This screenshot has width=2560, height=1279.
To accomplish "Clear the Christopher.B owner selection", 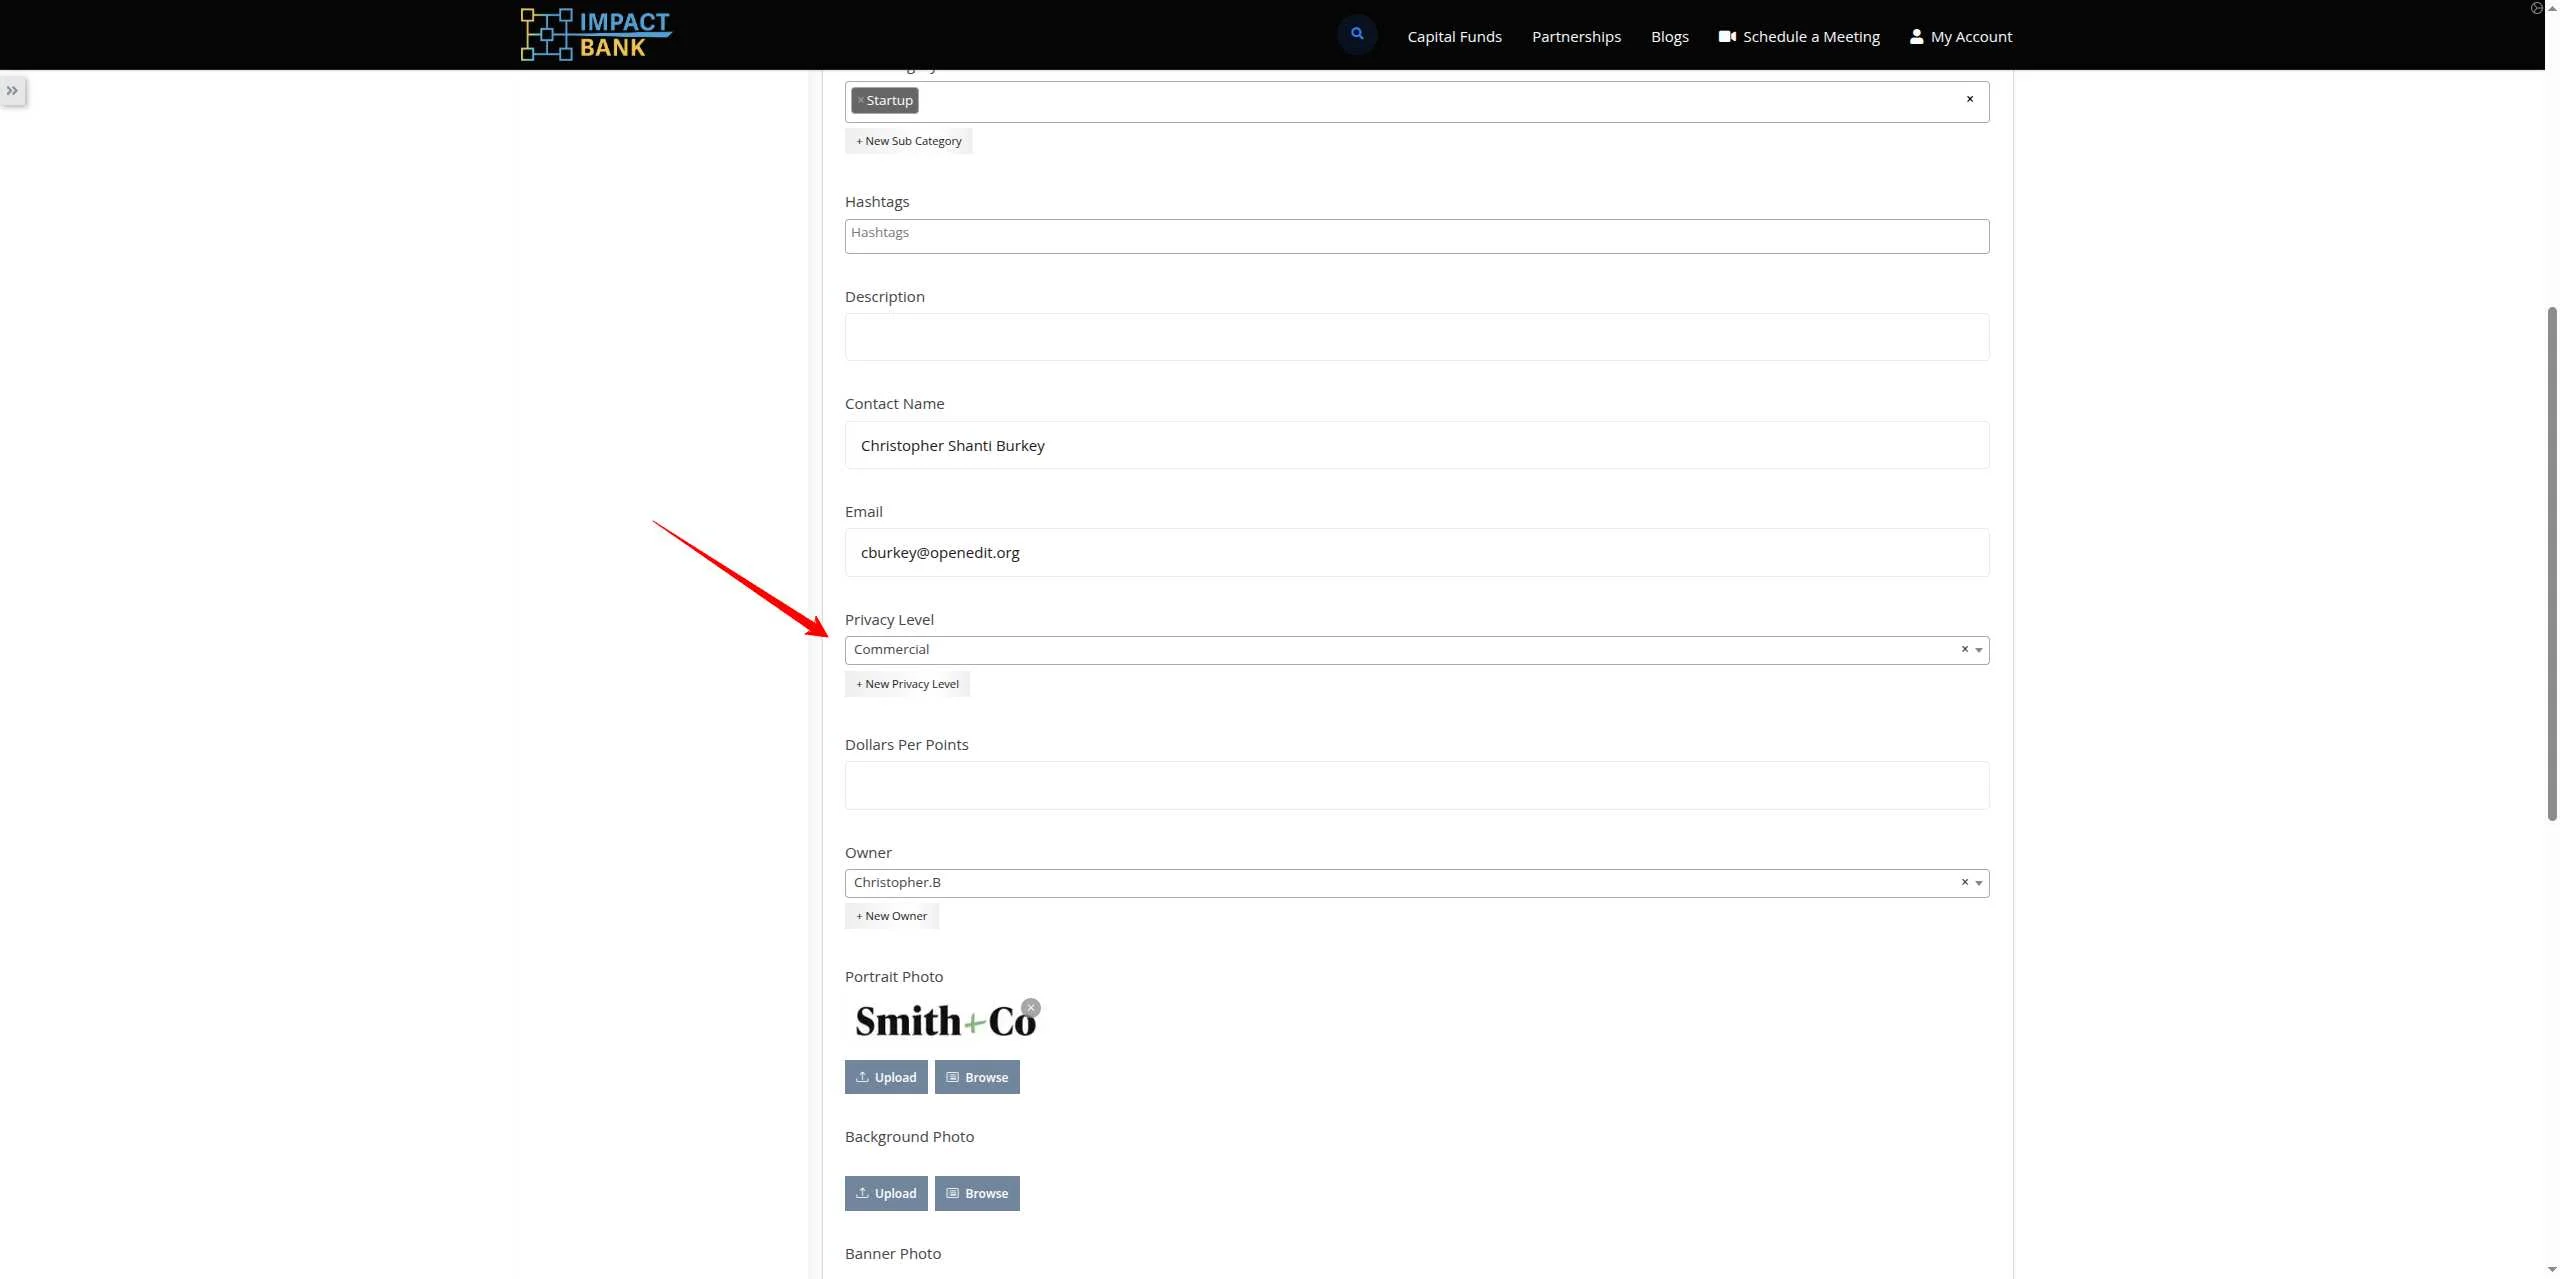I will [1964, 883].
